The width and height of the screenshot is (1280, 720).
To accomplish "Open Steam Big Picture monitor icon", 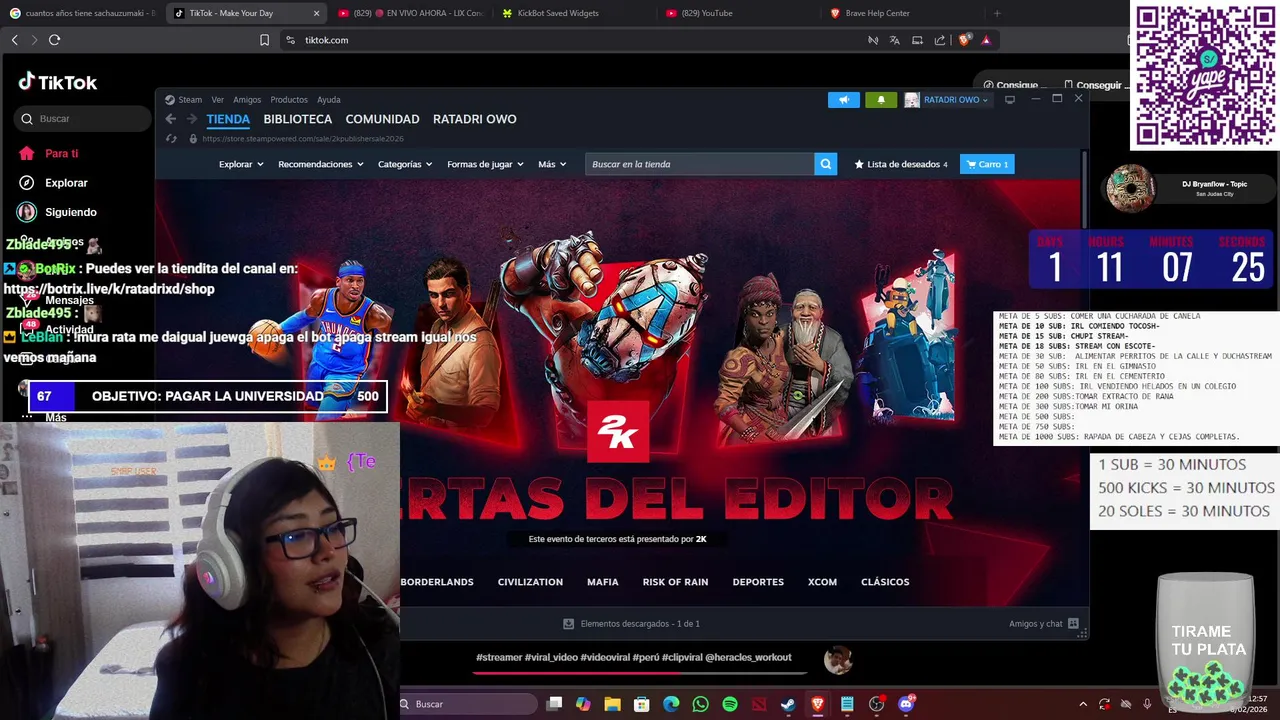I will tap(1010, 100).
